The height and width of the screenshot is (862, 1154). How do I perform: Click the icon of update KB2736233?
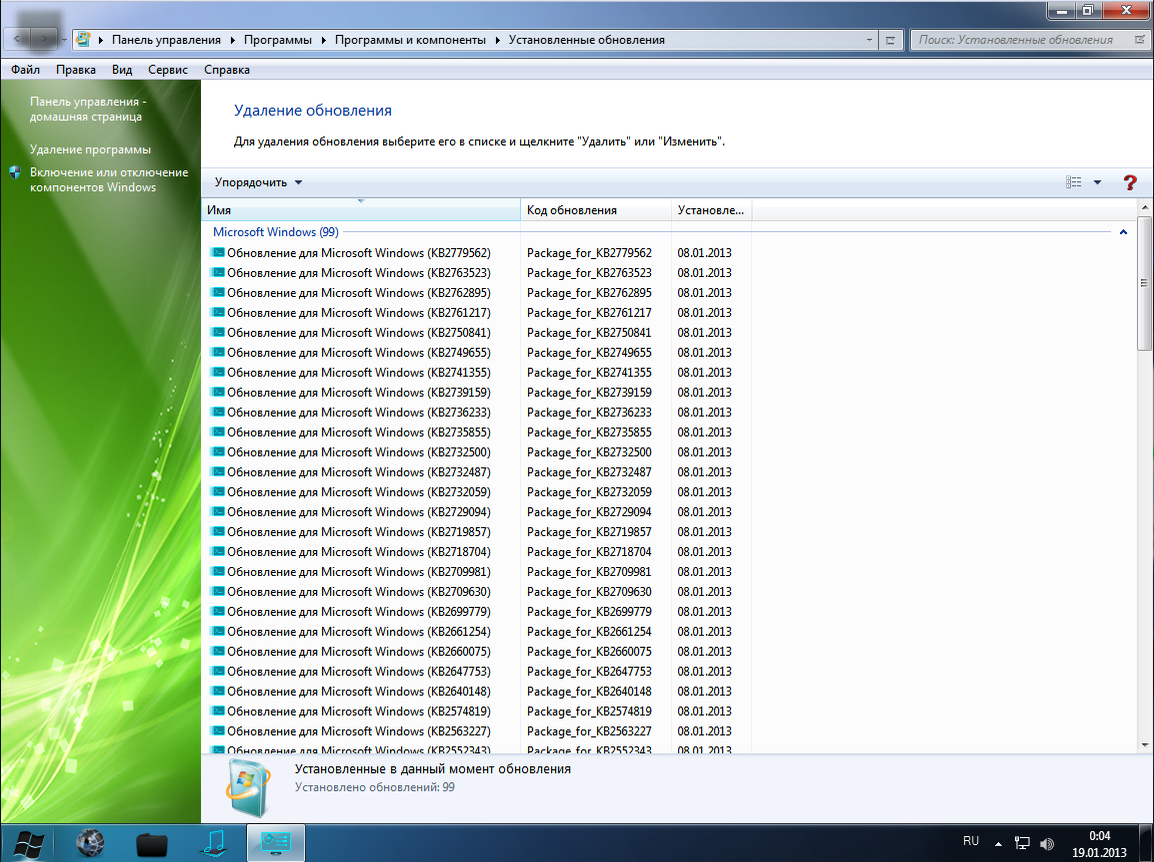218,411
